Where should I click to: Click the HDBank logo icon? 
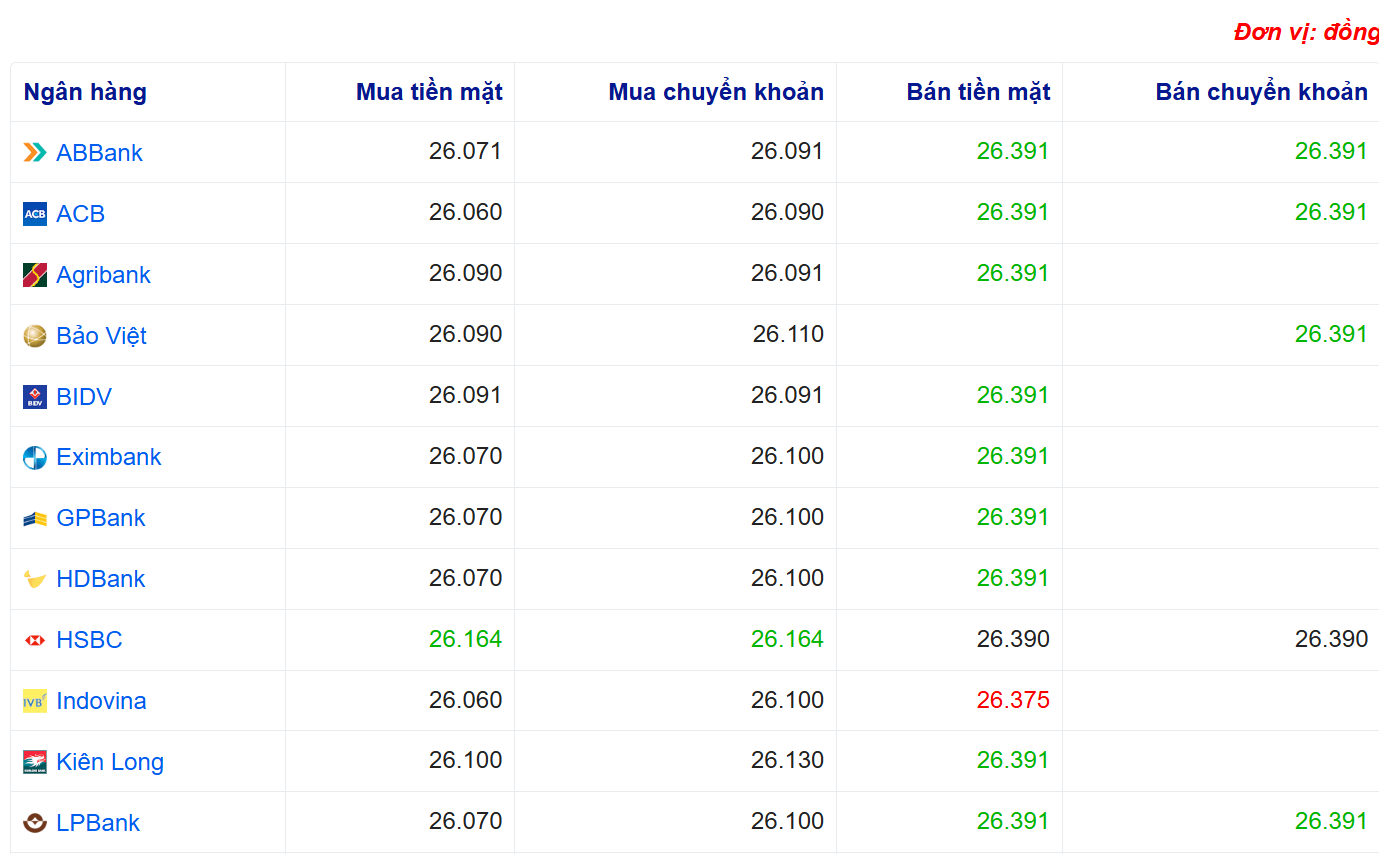(x=35, y=579)
